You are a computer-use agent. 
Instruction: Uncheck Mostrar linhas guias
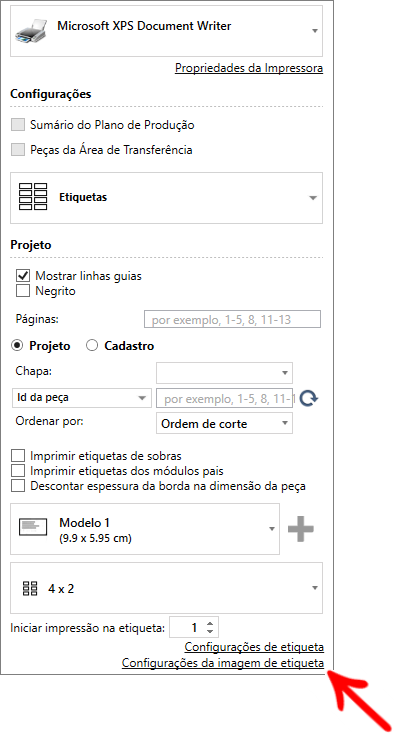point(23,276)
